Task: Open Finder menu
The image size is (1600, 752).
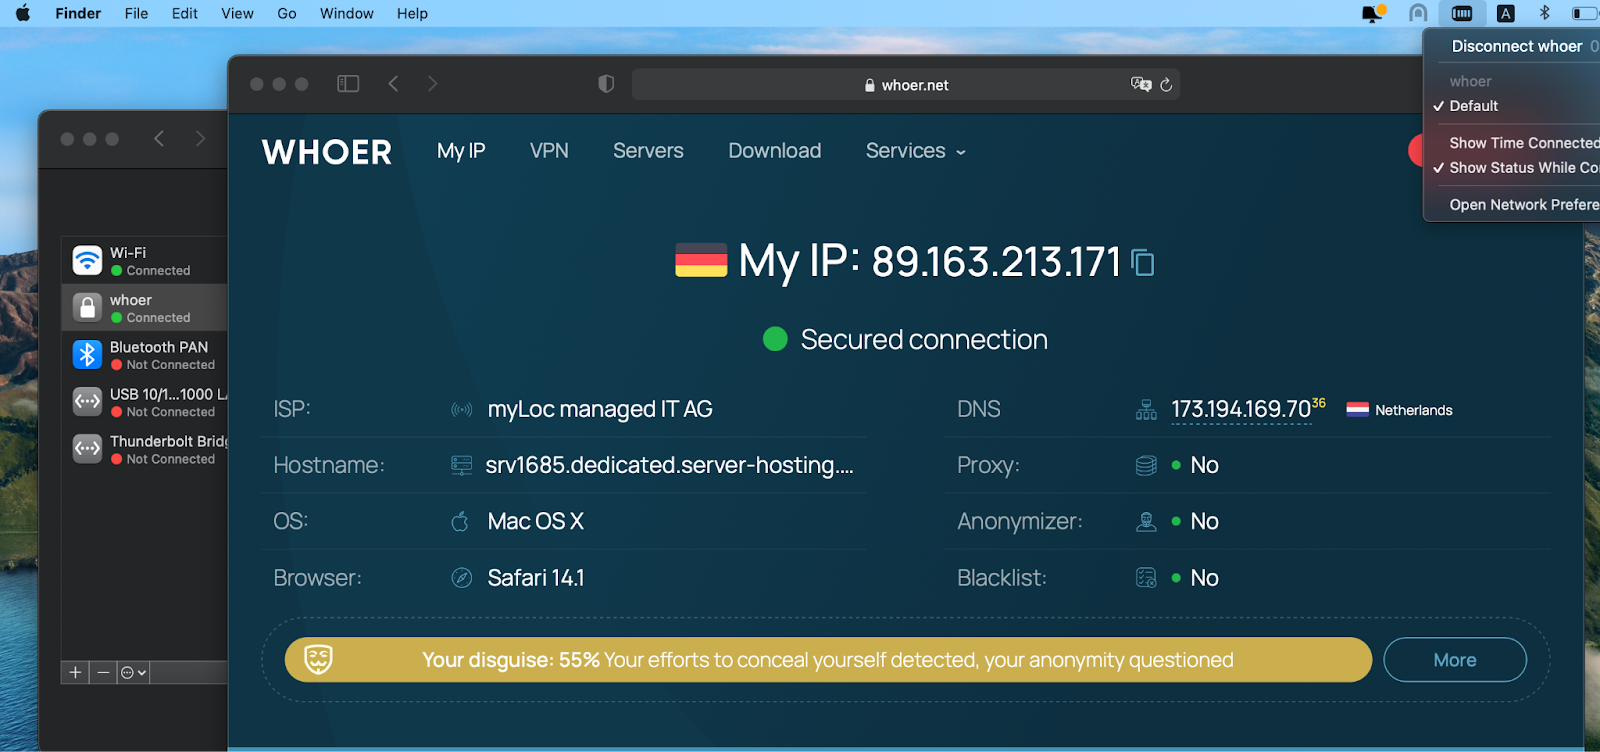Action: point(78,13)
